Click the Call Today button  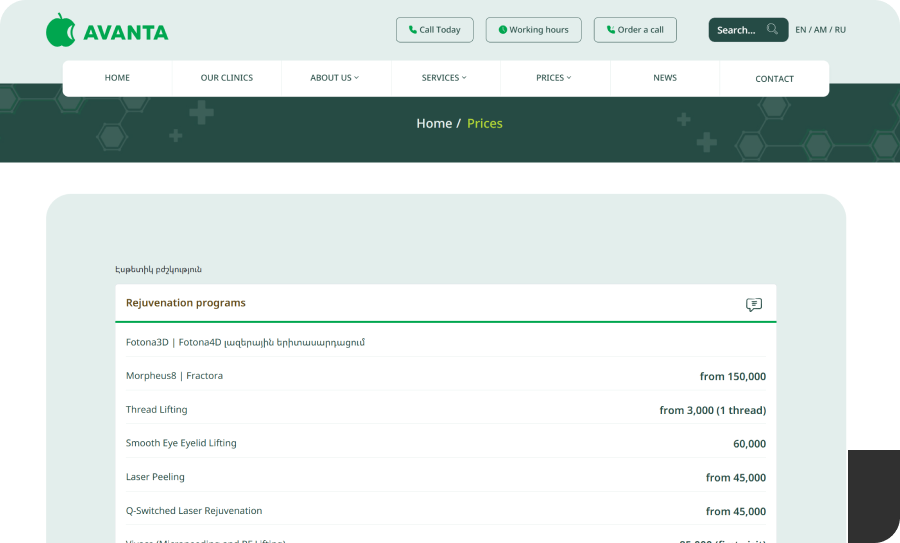(x=435, y=30)
